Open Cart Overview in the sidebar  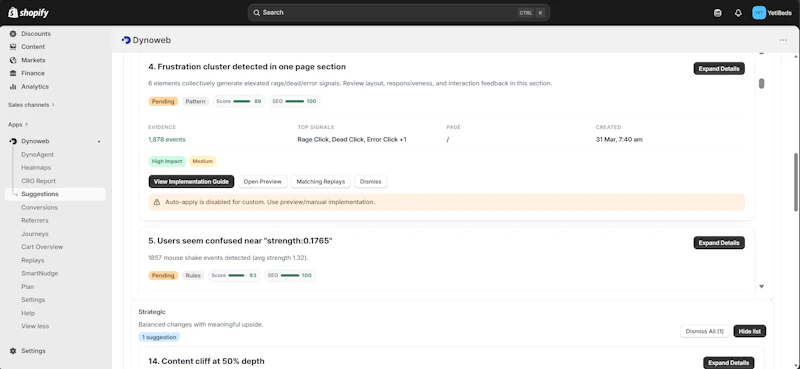pyautogui.click(x=42, y=247)
